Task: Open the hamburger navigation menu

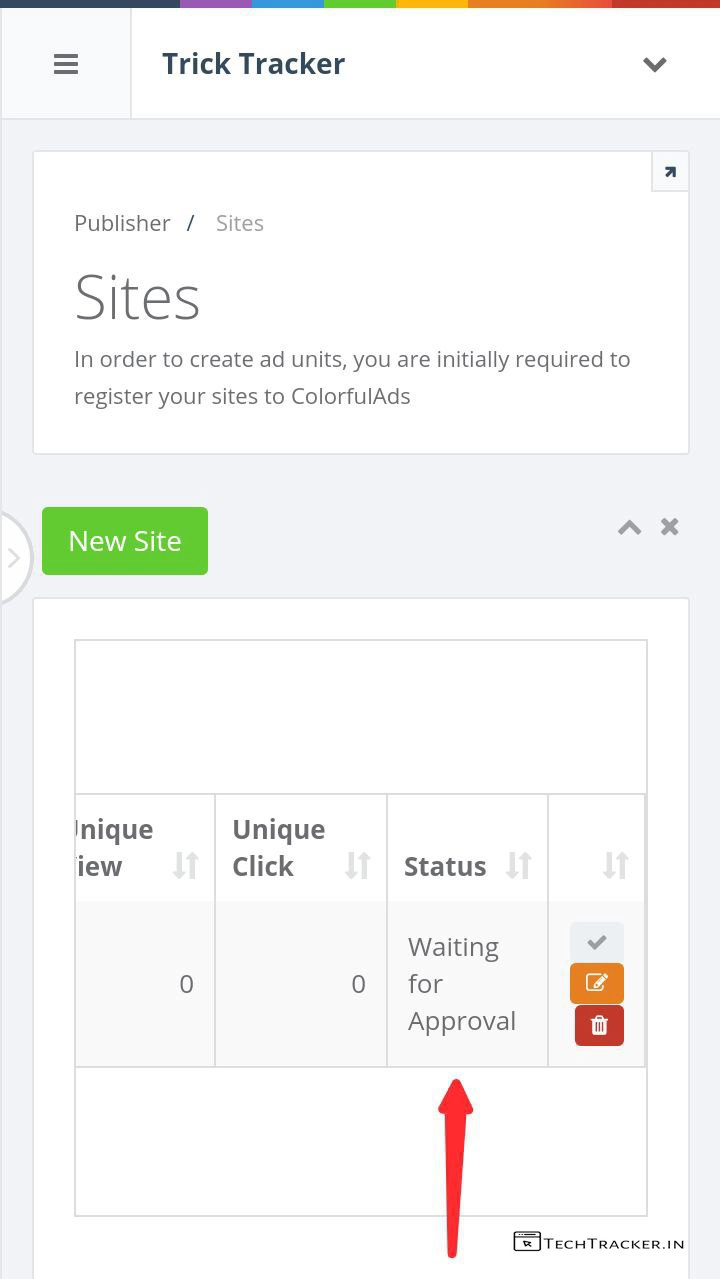Action: point(66,65)
